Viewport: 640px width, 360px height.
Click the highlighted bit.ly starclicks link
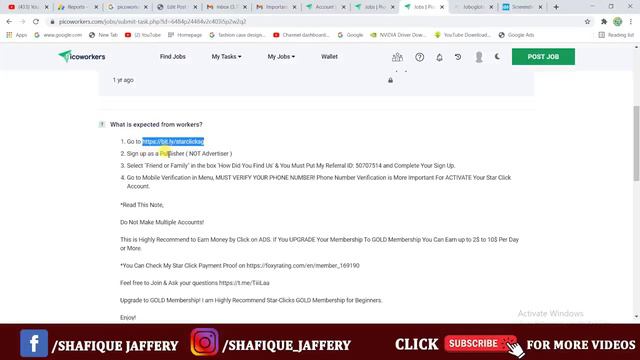173,142
